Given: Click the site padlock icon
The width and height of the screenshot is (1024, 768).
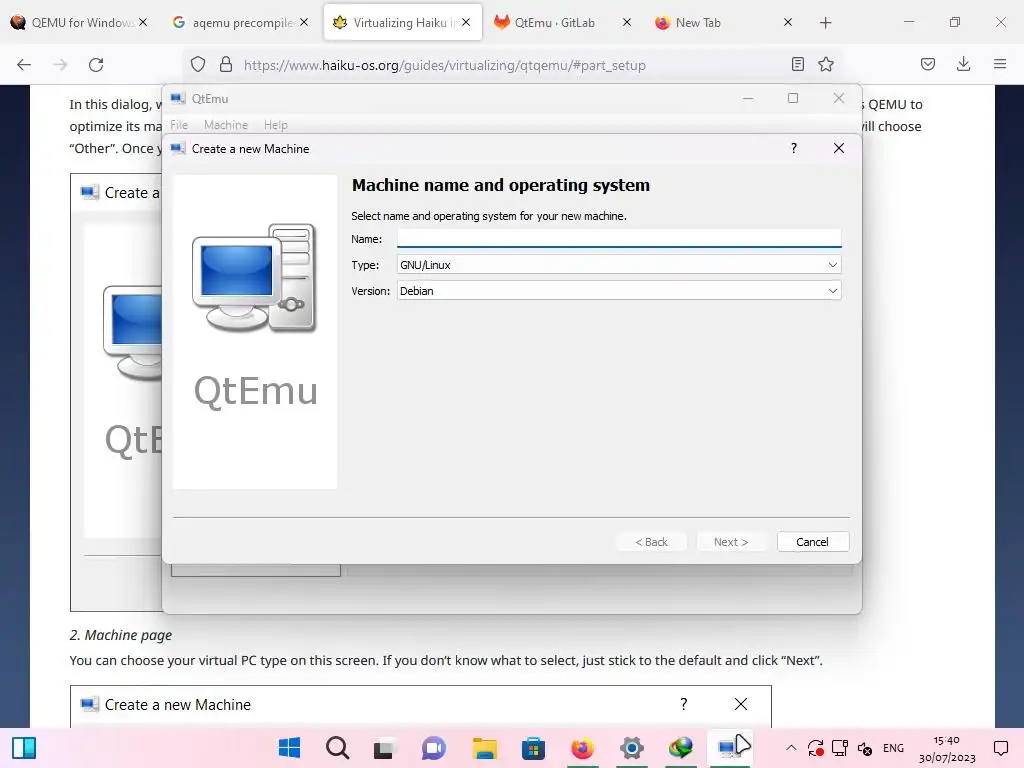Looking at the screenshot, I should point(226,64).
